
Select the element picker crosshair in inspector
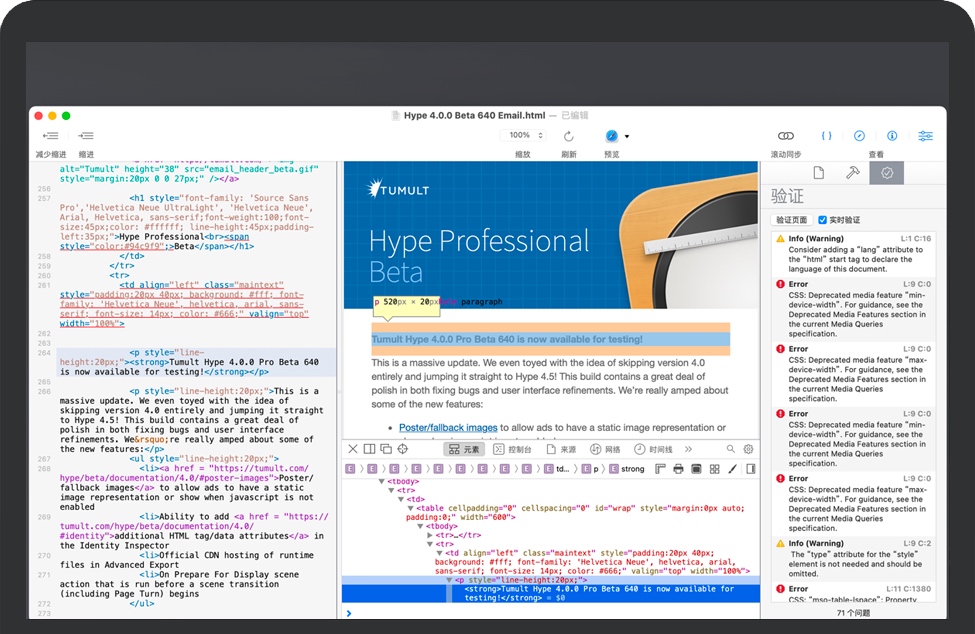(403, 450)
